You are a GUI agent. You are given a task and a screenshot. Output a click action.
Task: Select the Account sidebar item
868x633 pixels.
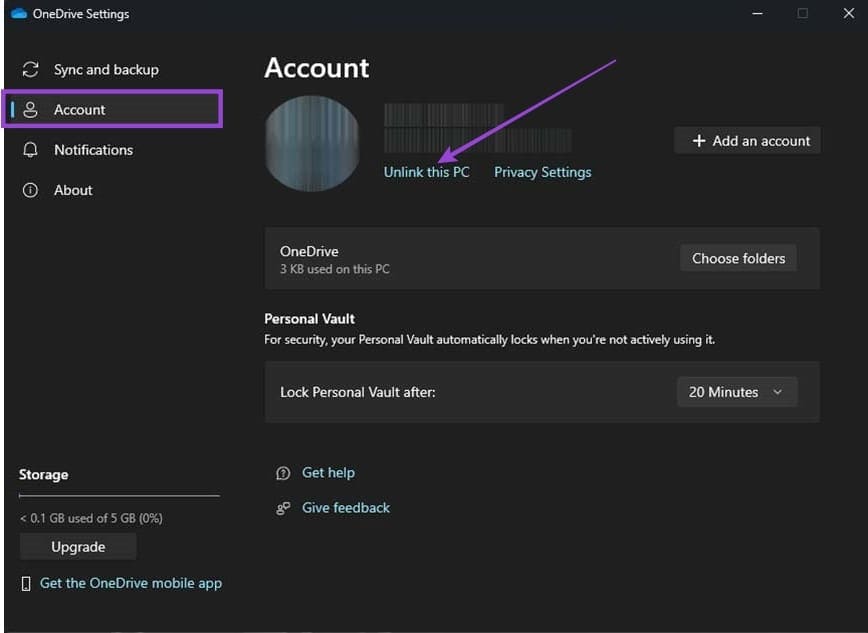pos(113,110)
